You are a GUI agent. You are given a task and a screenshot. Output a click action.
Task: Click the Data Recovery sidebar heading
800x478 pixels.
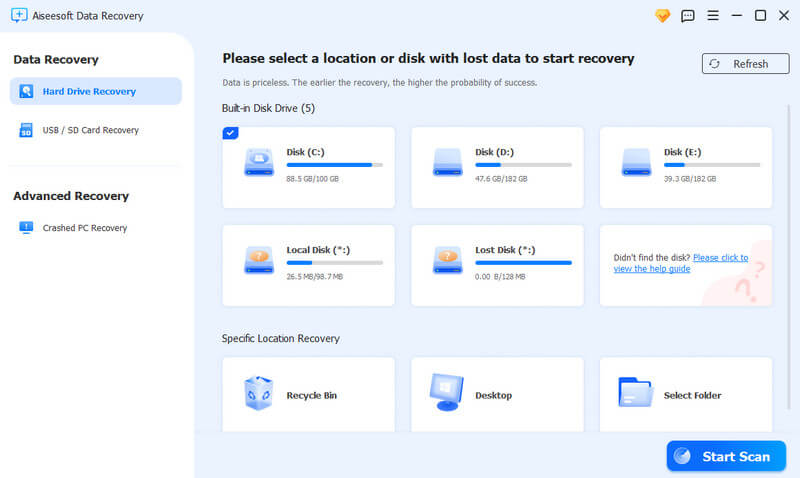[x=56, y=59]
